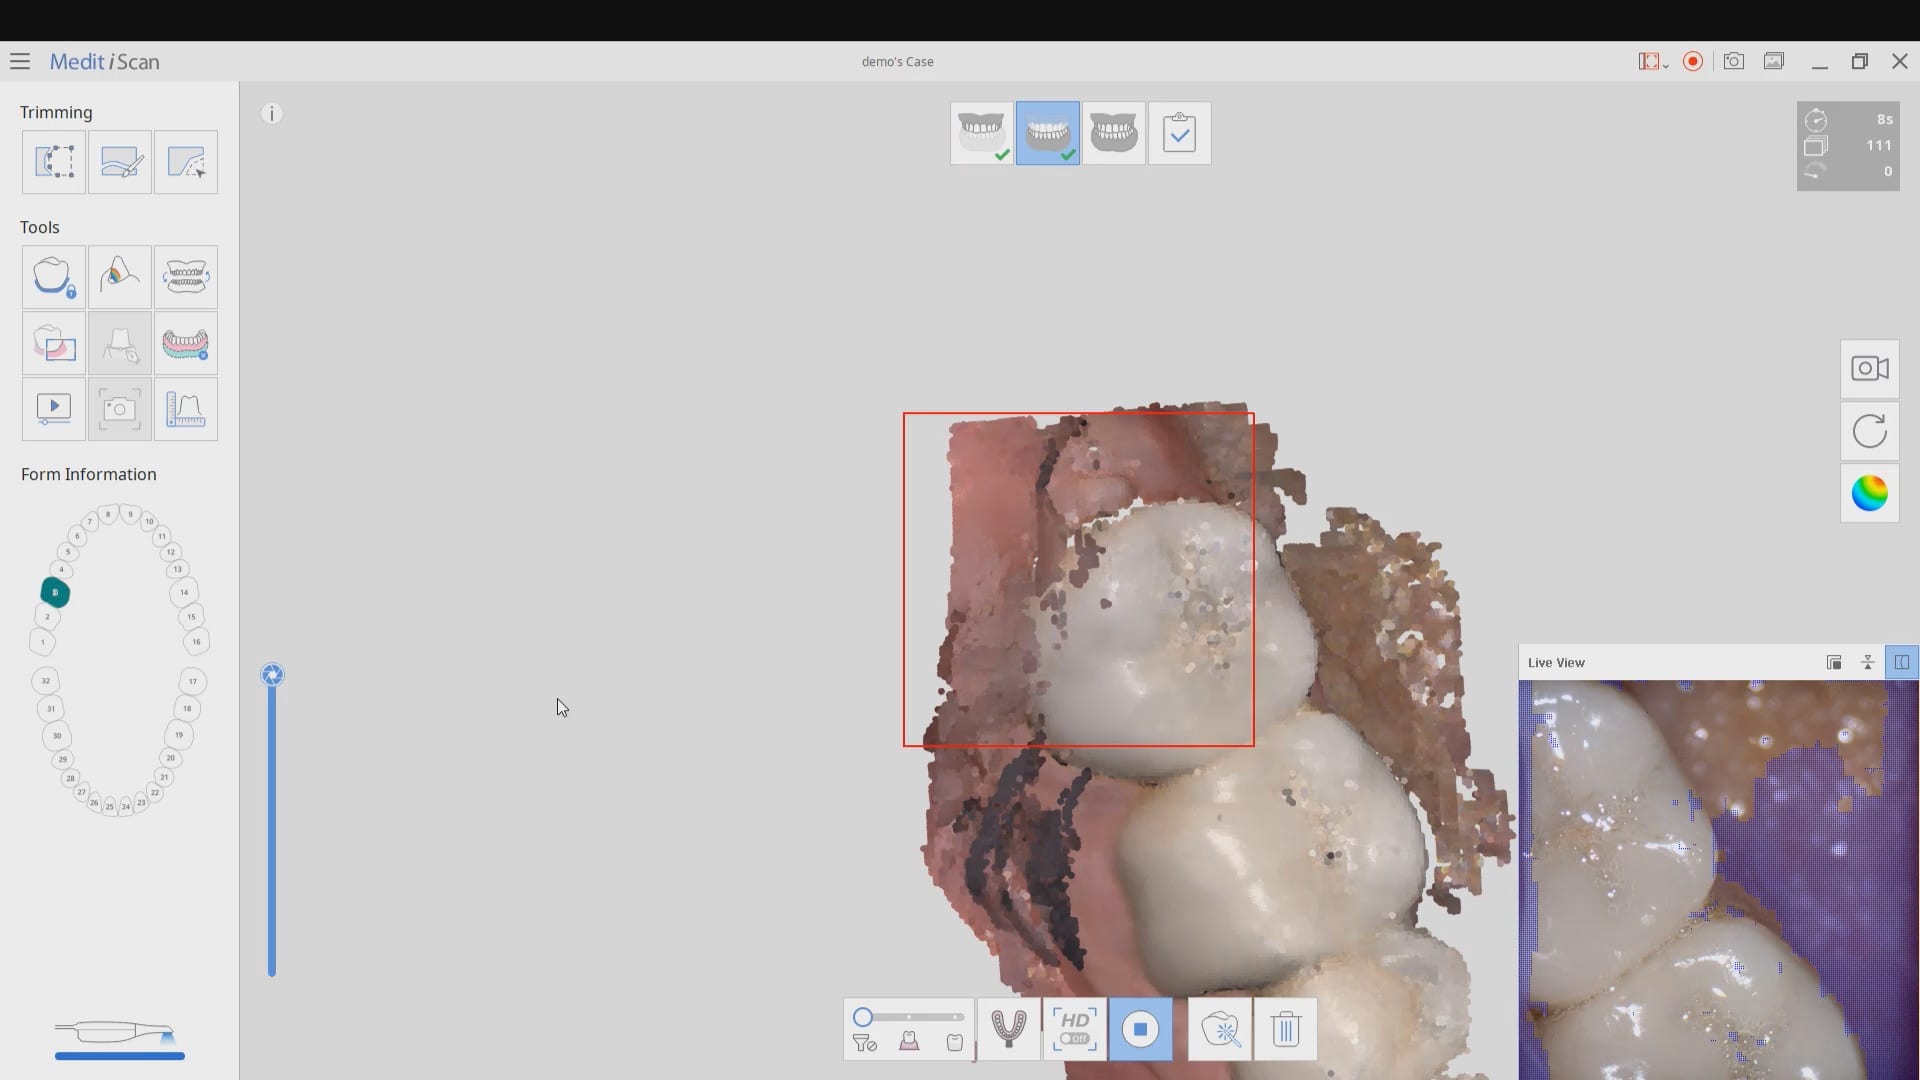Open the measurement ruler tool
Screen dimensions: 1920x1080
[x=186, y=410]
